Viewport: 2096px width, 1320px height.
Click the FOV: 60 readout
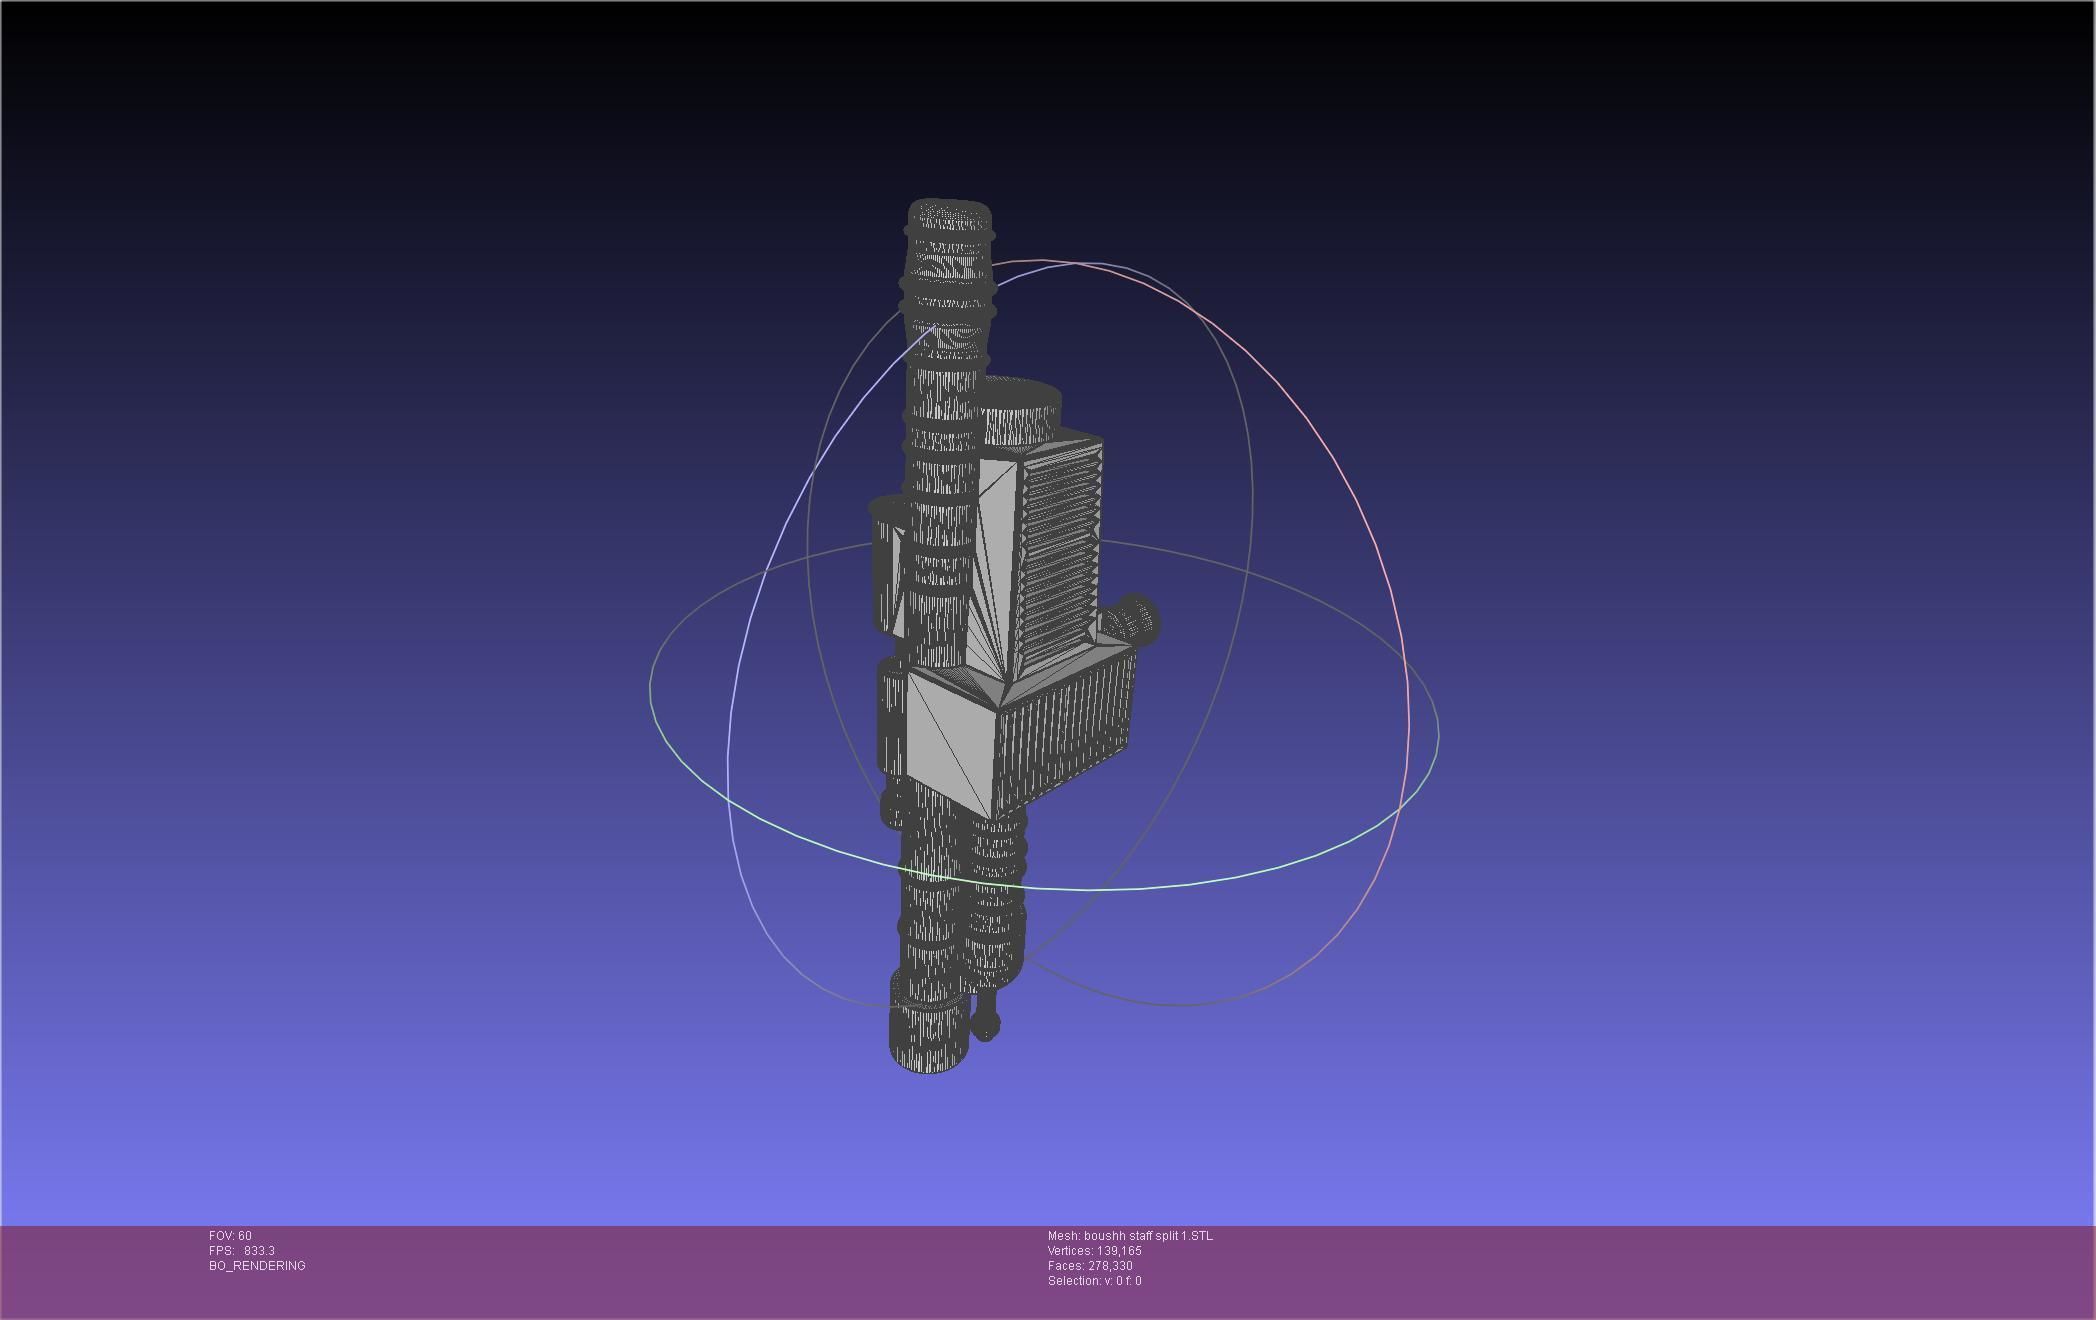pyautogui.click(x=230, y=1236)
